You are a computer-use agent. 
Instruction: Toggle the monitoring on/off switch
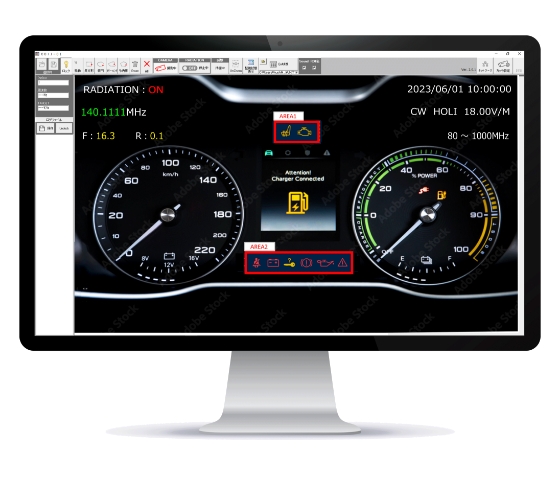pyautogui.click(x=190, y=68)
